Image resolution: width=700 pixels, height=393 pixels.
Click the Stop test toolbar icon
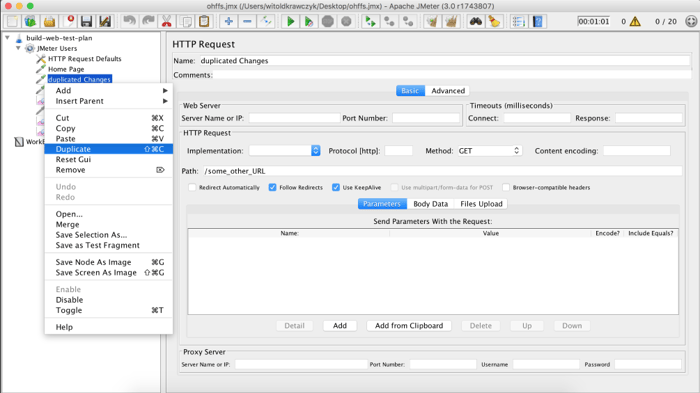[328, 21]
